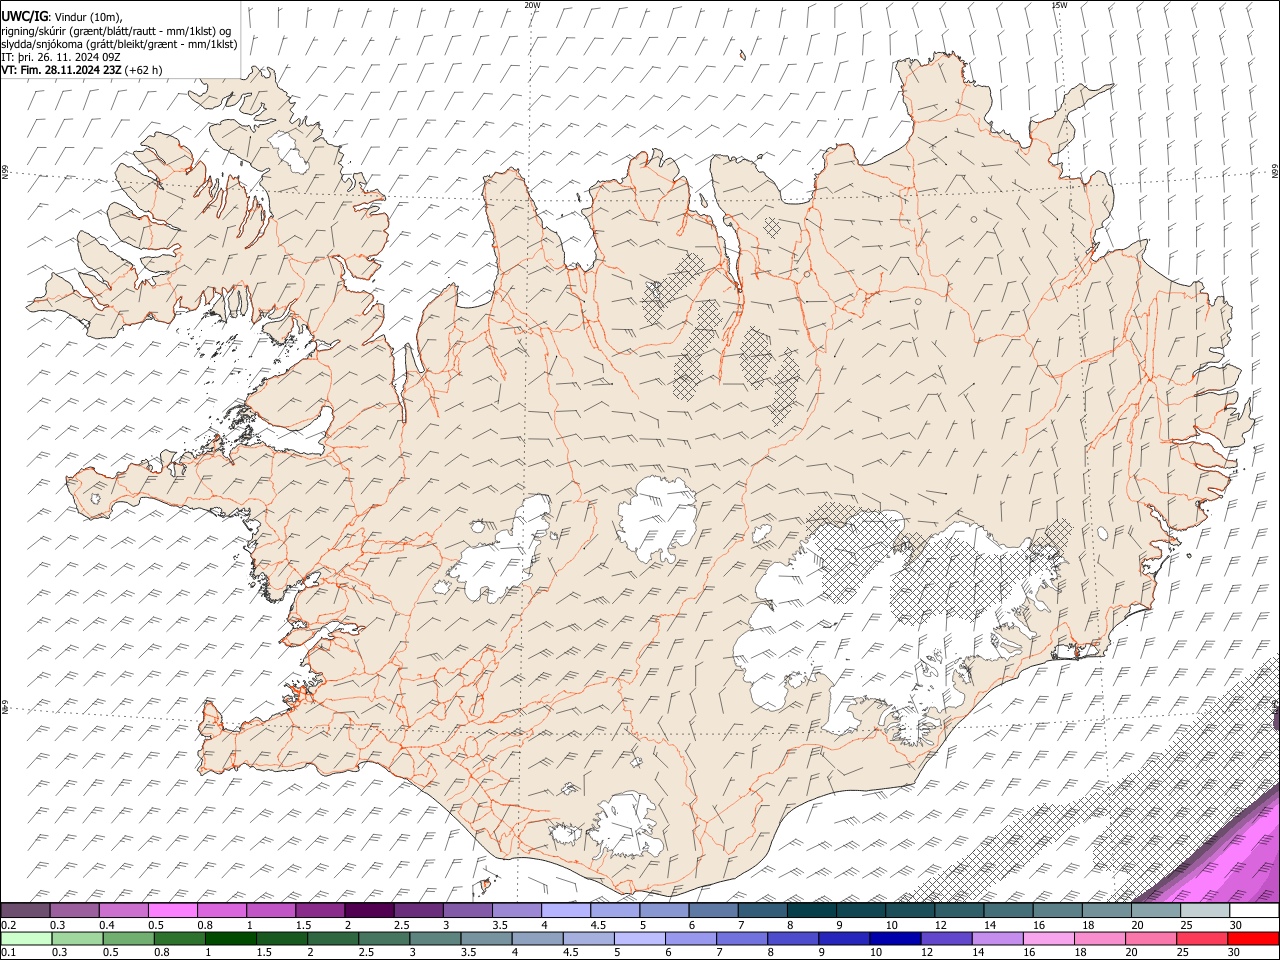
Task: Pick the grey-teal 18 swatch in the upper legend row
Action: point(1106,911)
